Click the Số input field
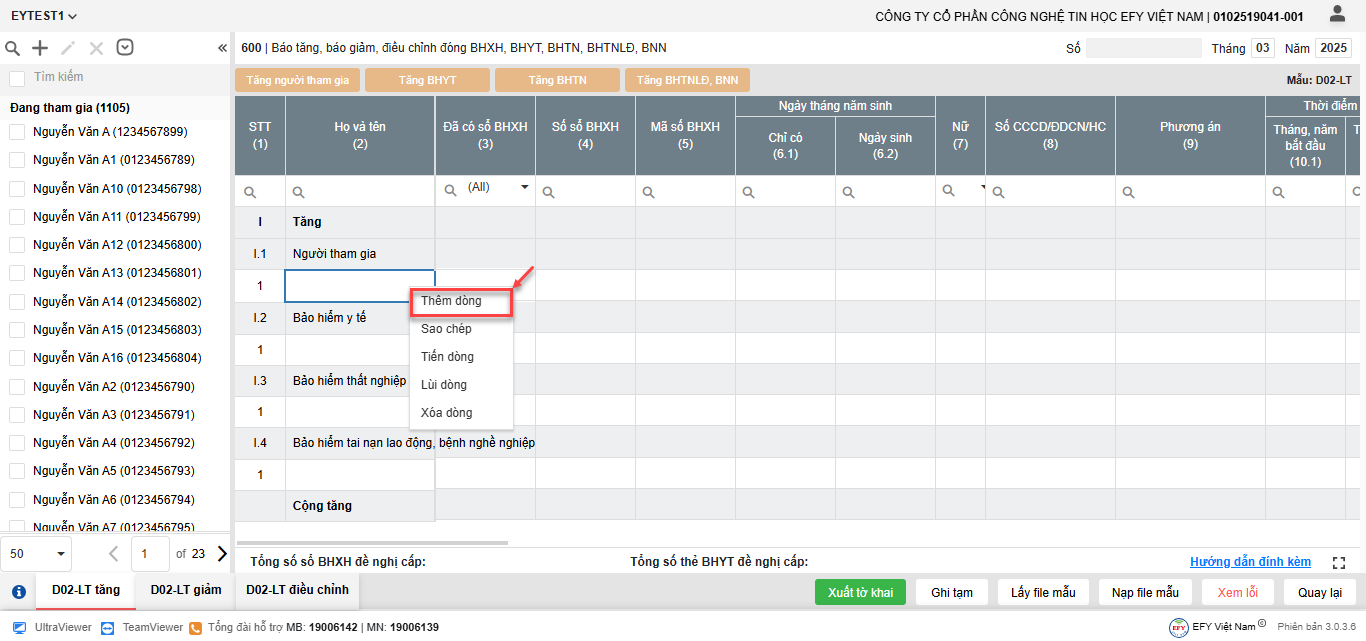This screenshot has height=641, width=1366. [x=1143, y=48]
